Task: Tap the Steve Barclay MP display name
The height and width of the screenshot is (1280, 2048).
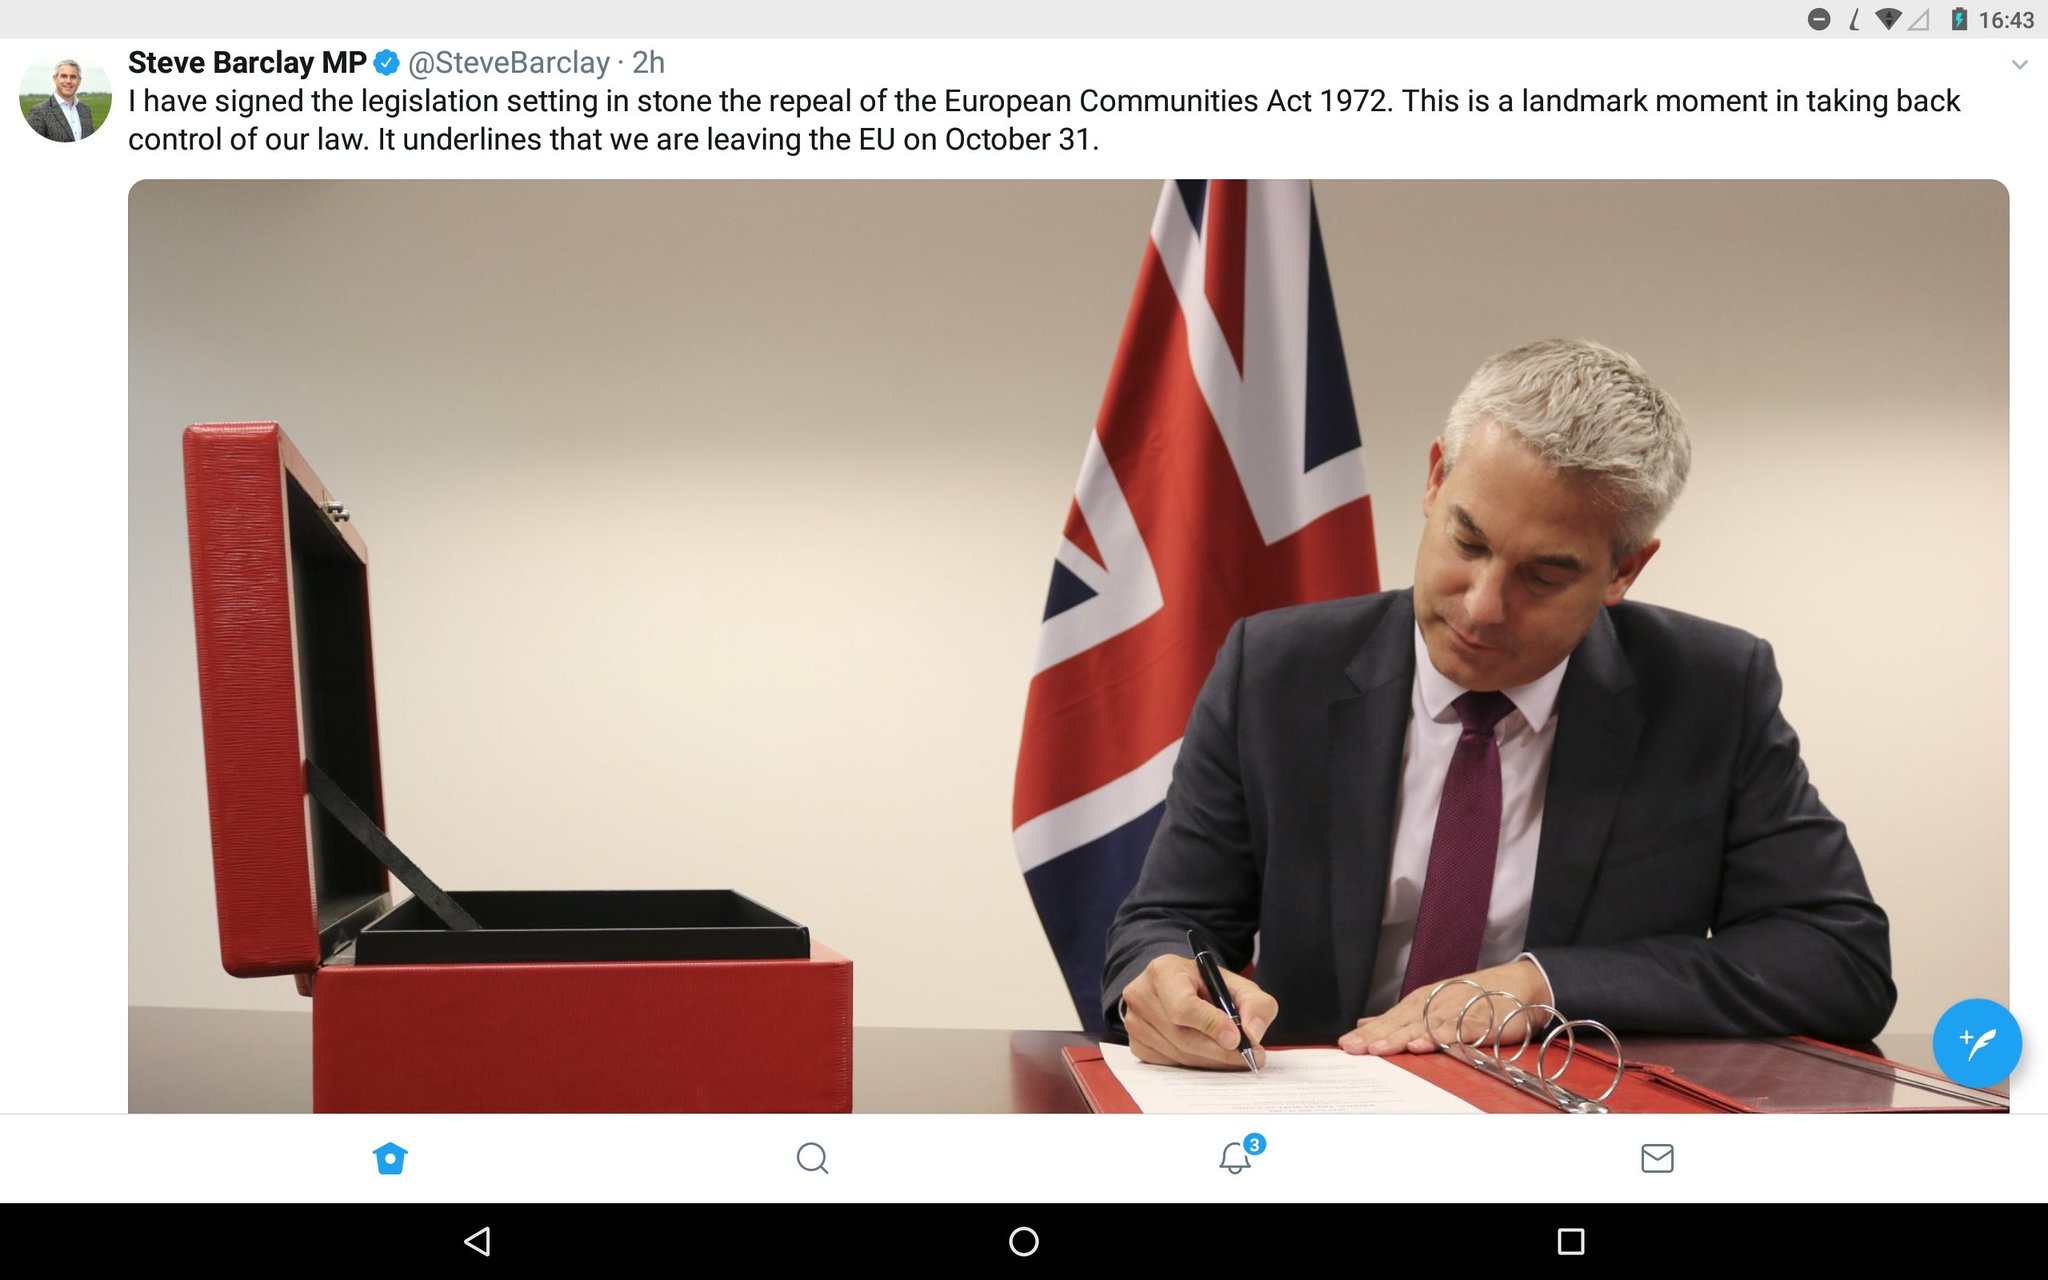Action: pos(247,63)
